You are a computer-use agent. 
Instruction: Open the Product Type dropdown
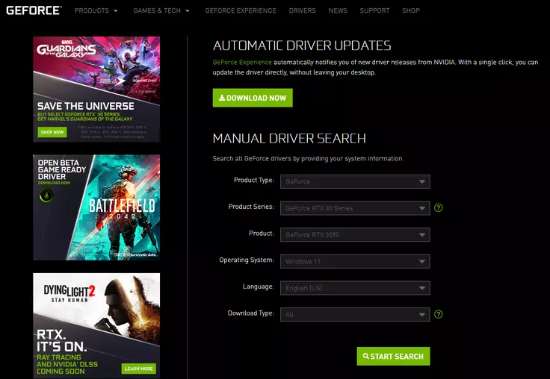point(355,181)
